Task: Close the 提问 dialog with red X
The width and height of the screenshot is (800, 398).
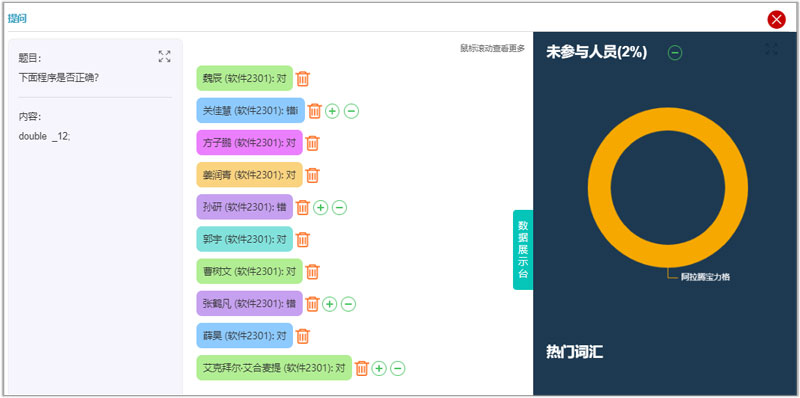Action: [777, 20]
